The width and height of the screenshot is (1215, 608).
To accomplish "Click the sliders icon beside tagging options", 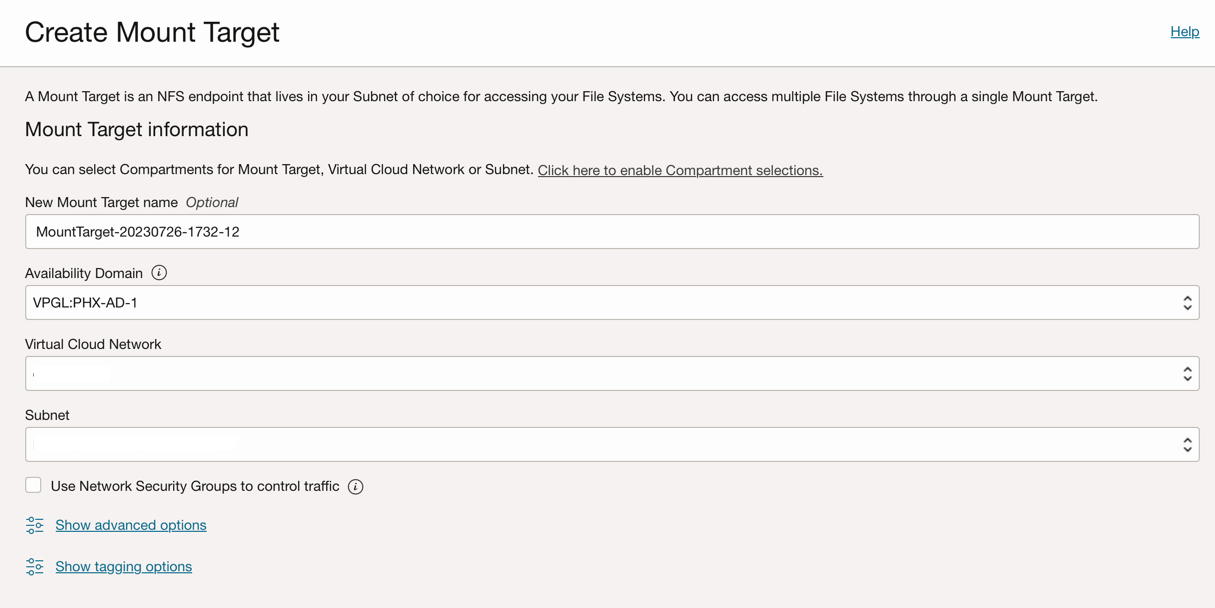I will pyautogui.click(x=35, y=567).
